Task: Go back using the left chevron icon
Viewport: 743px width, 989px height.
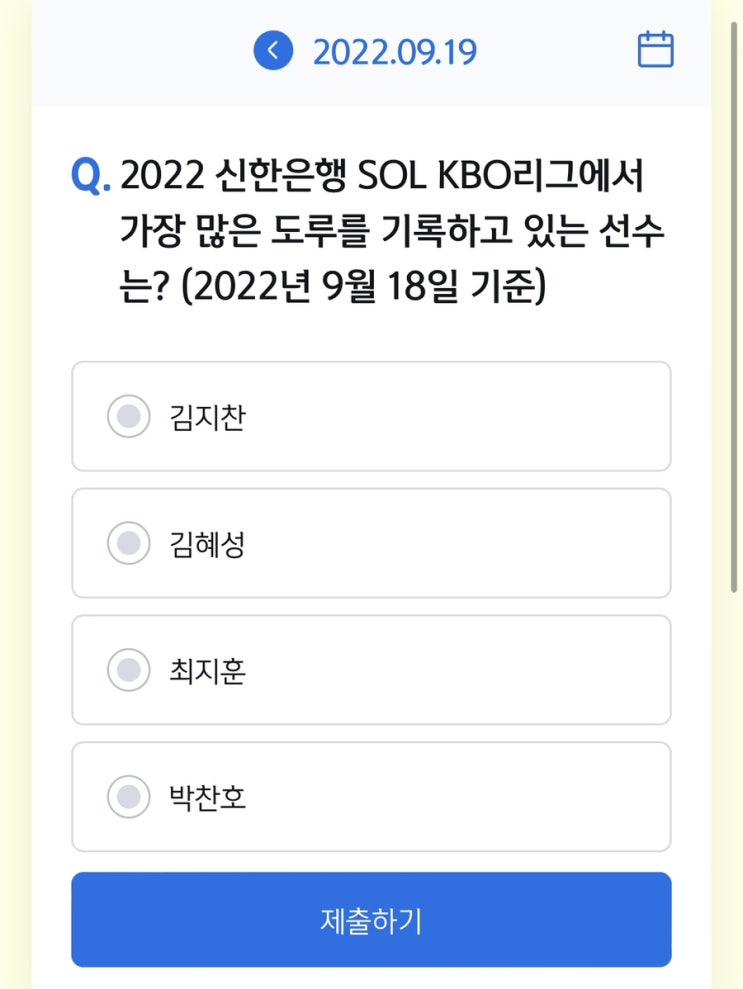Action: (x=273, y=50)
